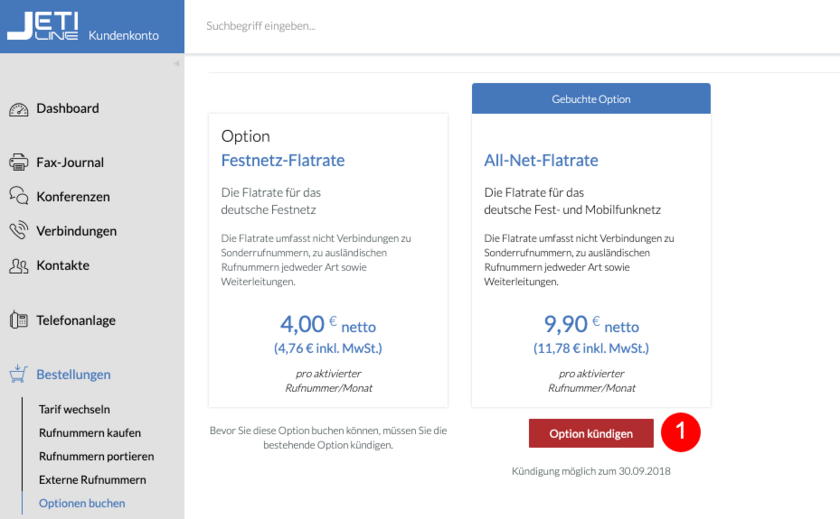Image resolution: width=840 pixels, height=519 pixels.
Task: Click the Option kündigen button
Action: (591, 433)
